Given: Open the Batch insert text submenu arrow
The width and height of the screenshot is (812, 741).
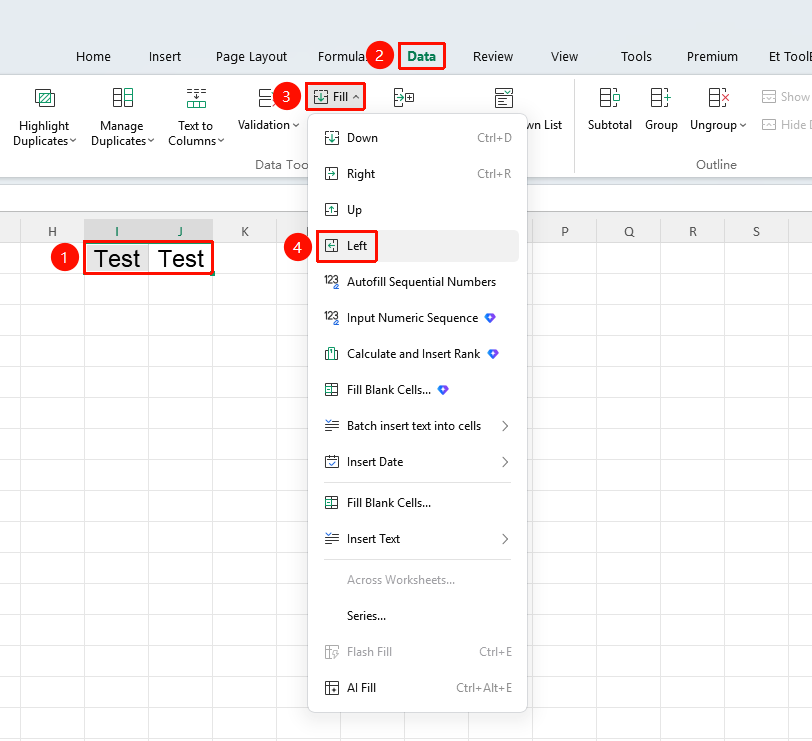Looking at the screenshot, I should [x=505, y=426].
